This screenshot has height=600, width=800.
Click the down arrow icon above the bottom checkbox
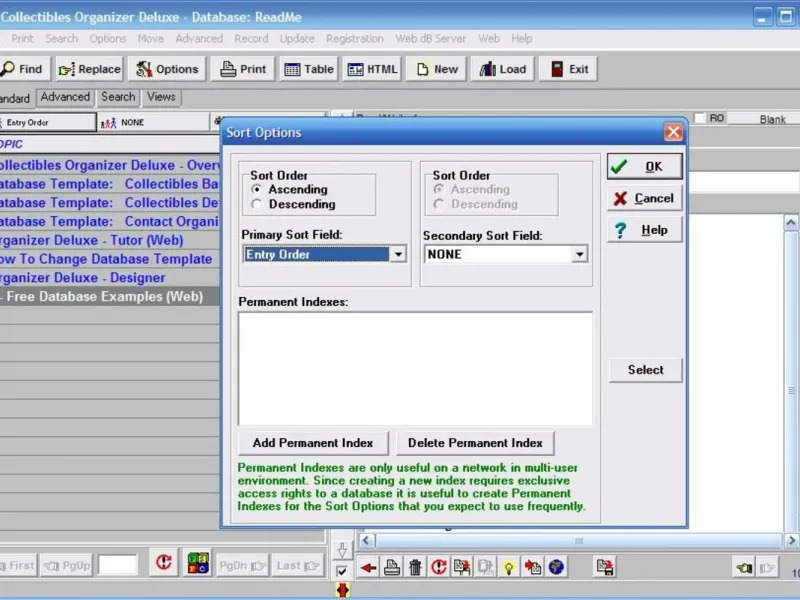tap(342, 550)
